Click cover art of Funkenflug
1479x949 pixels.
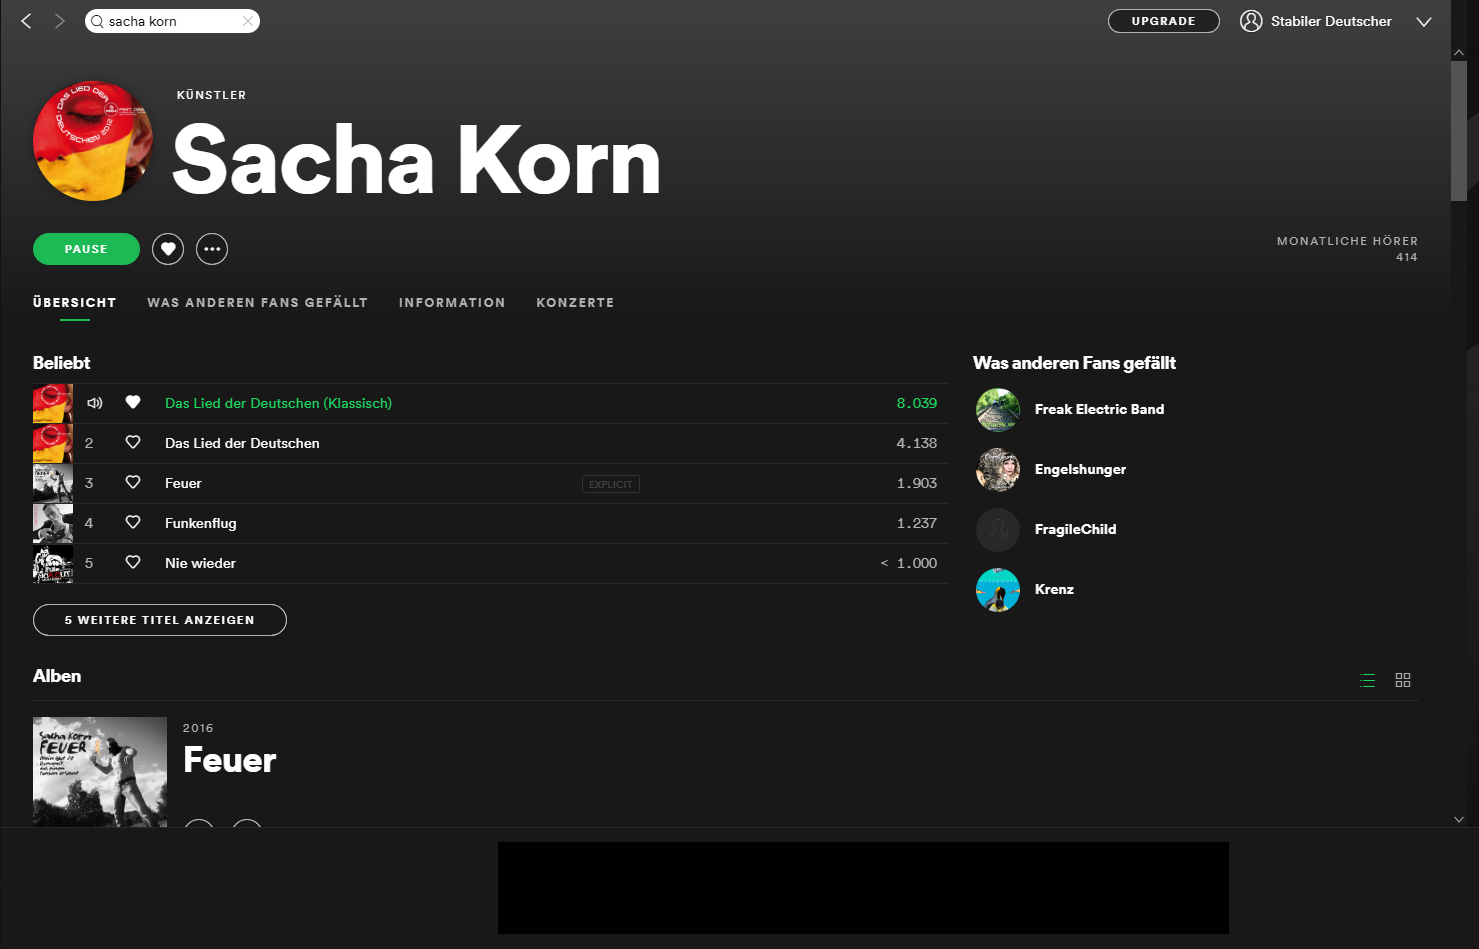(53, 523)
